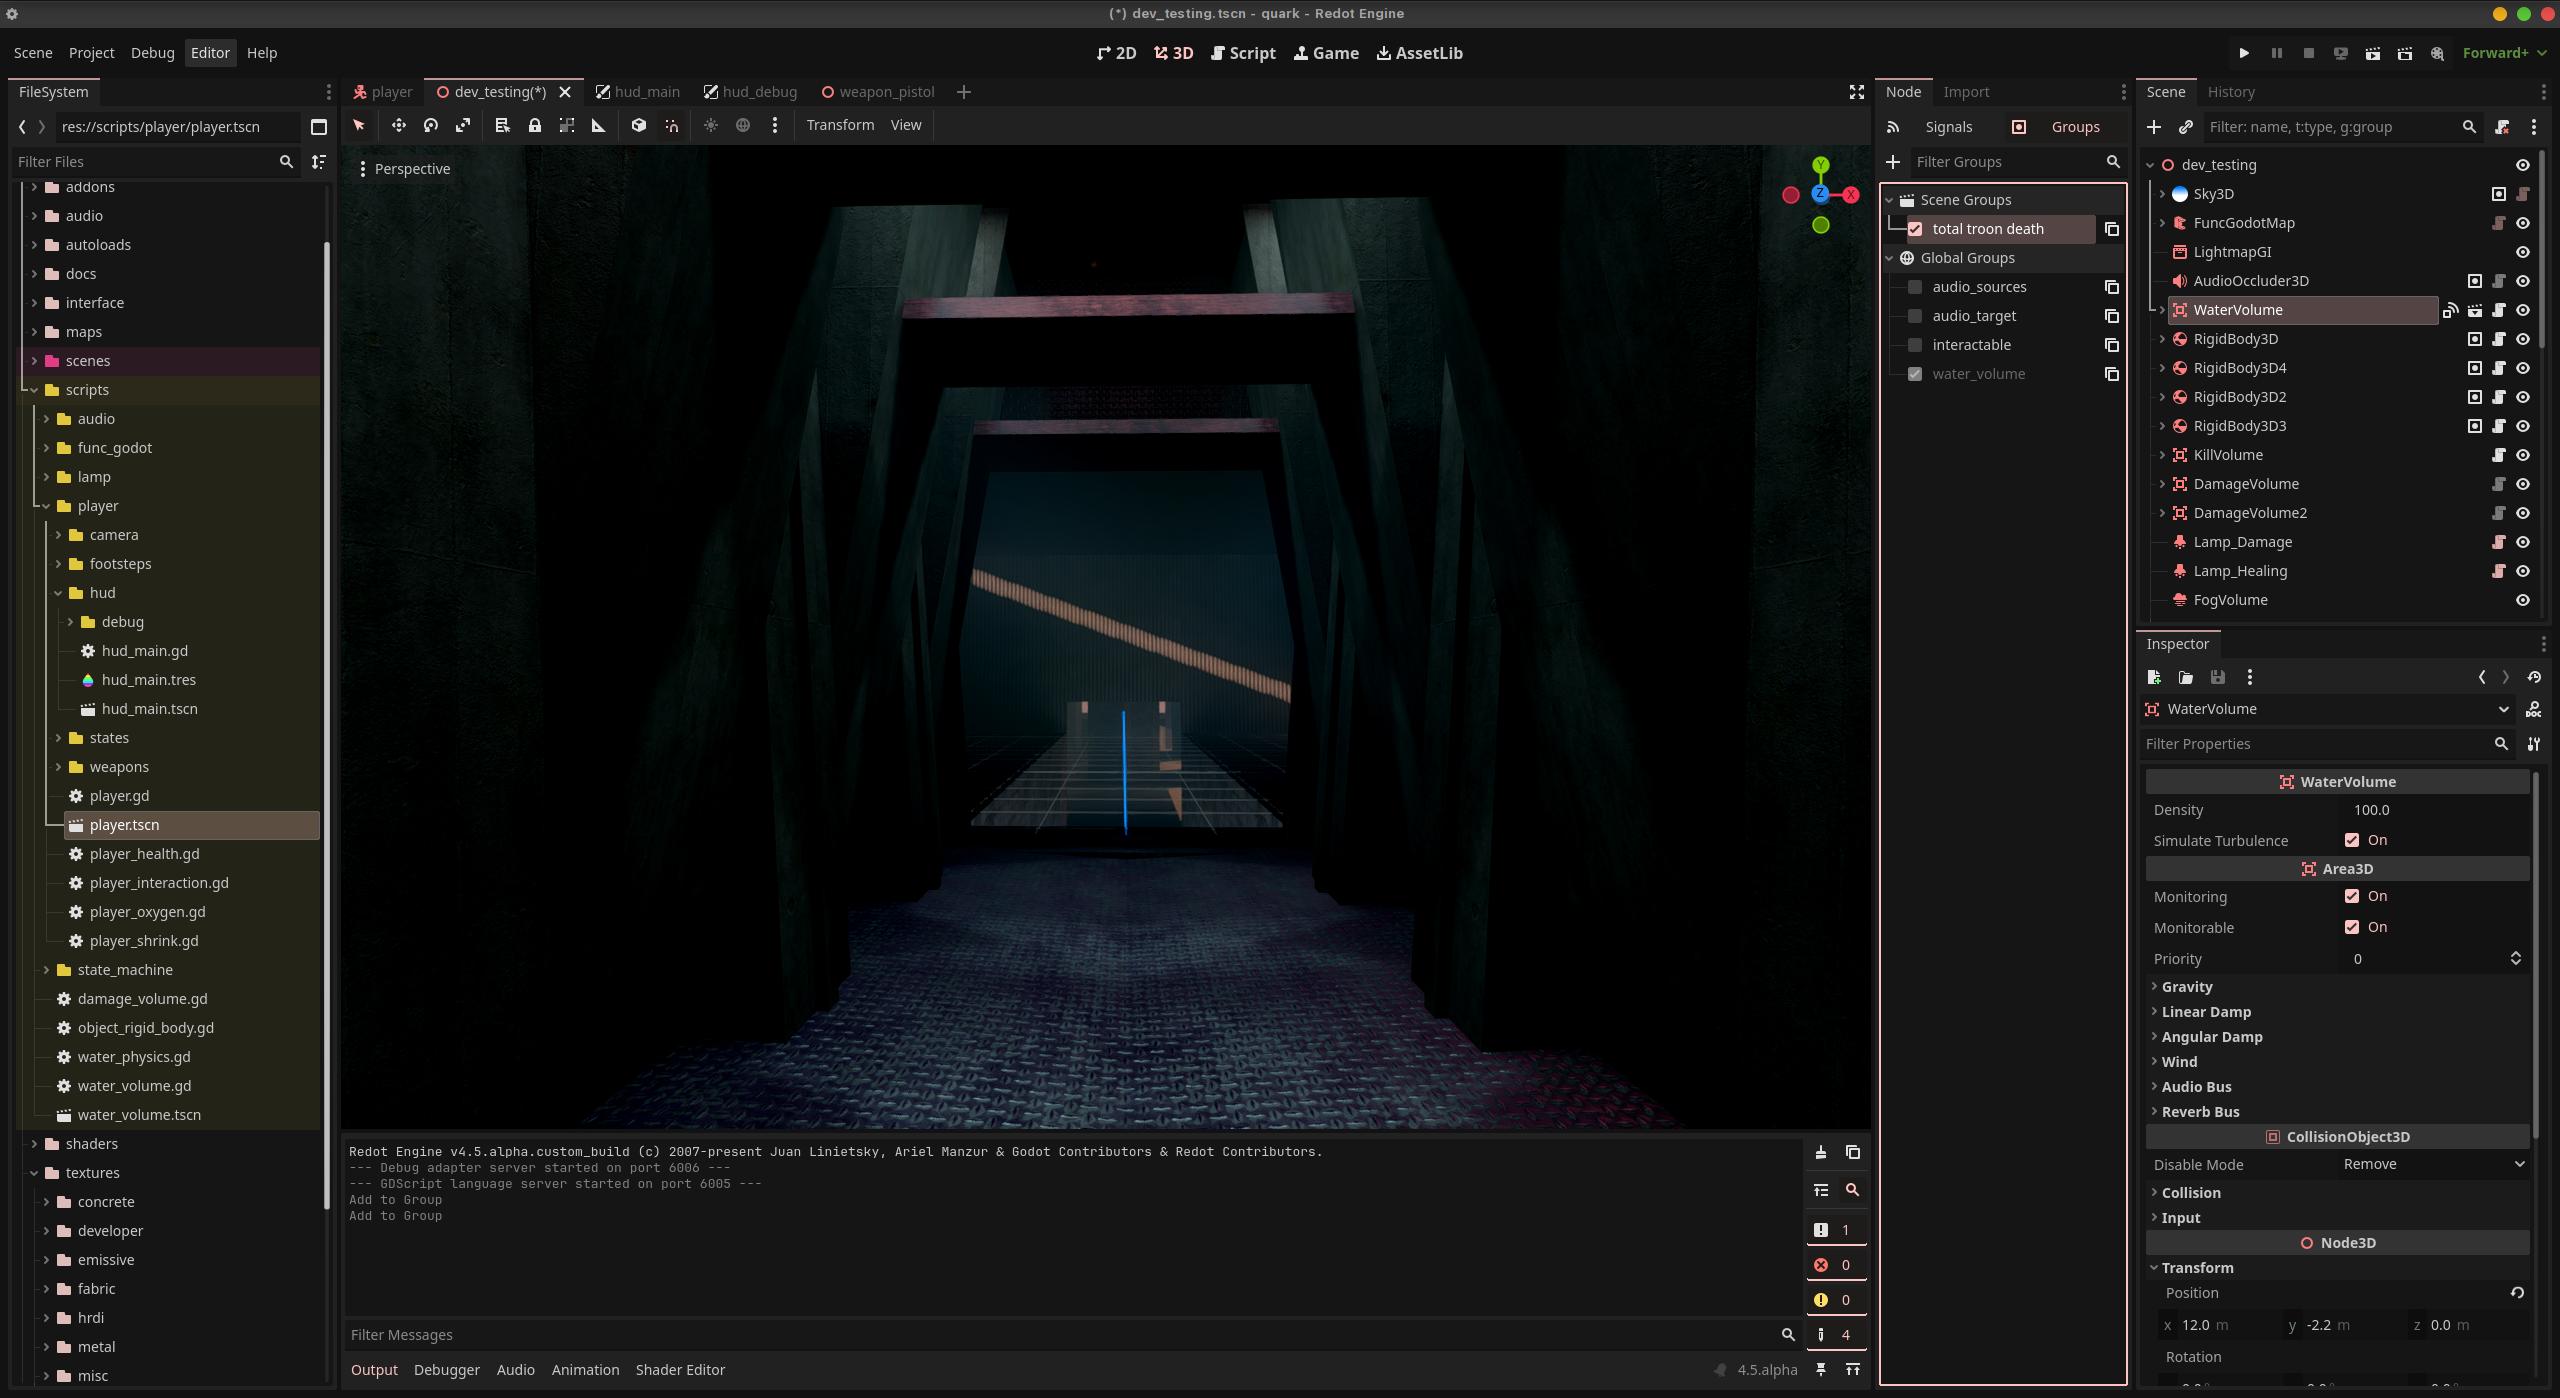
Task: Open the Debugger bottom panel
Action: point(447,1370)
